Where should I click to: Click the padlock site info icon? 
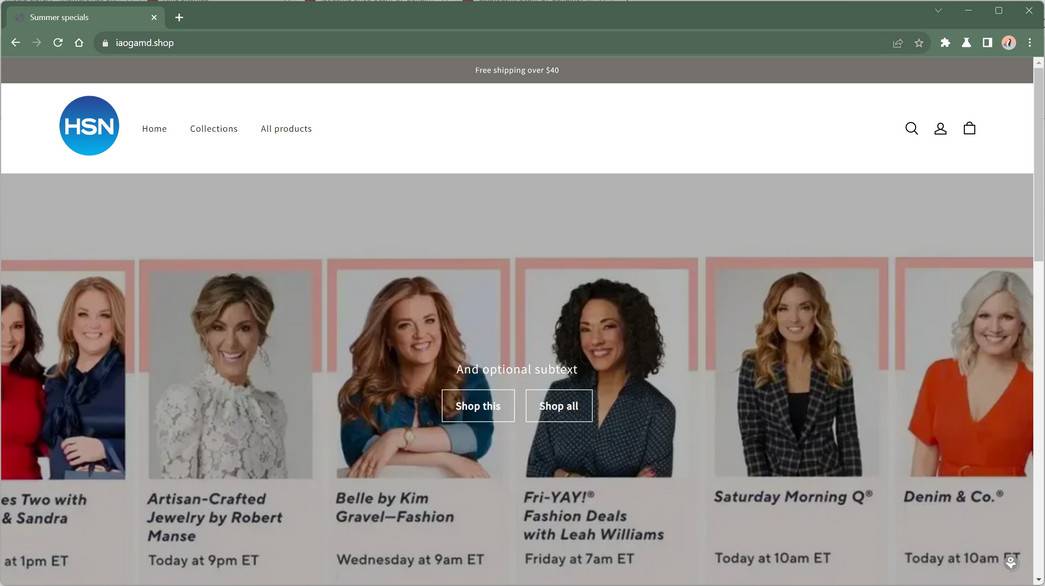pyautogui.click(x=105, y=43)
